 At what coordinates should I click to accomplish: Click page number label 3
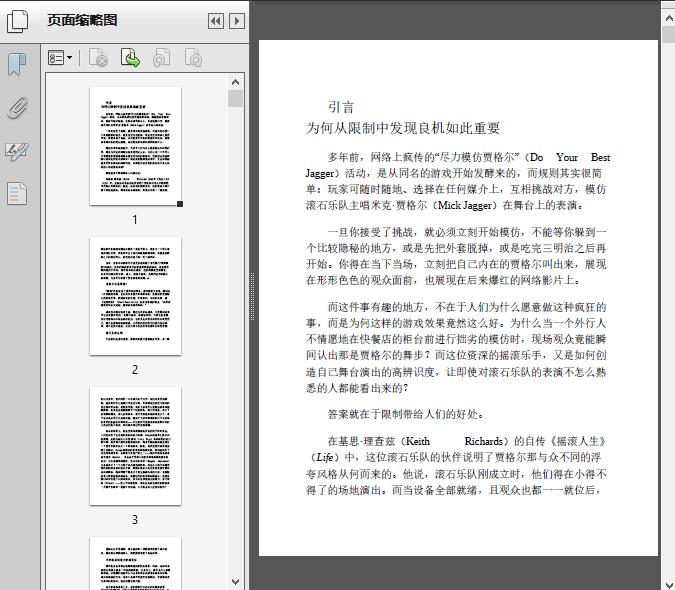135,519
